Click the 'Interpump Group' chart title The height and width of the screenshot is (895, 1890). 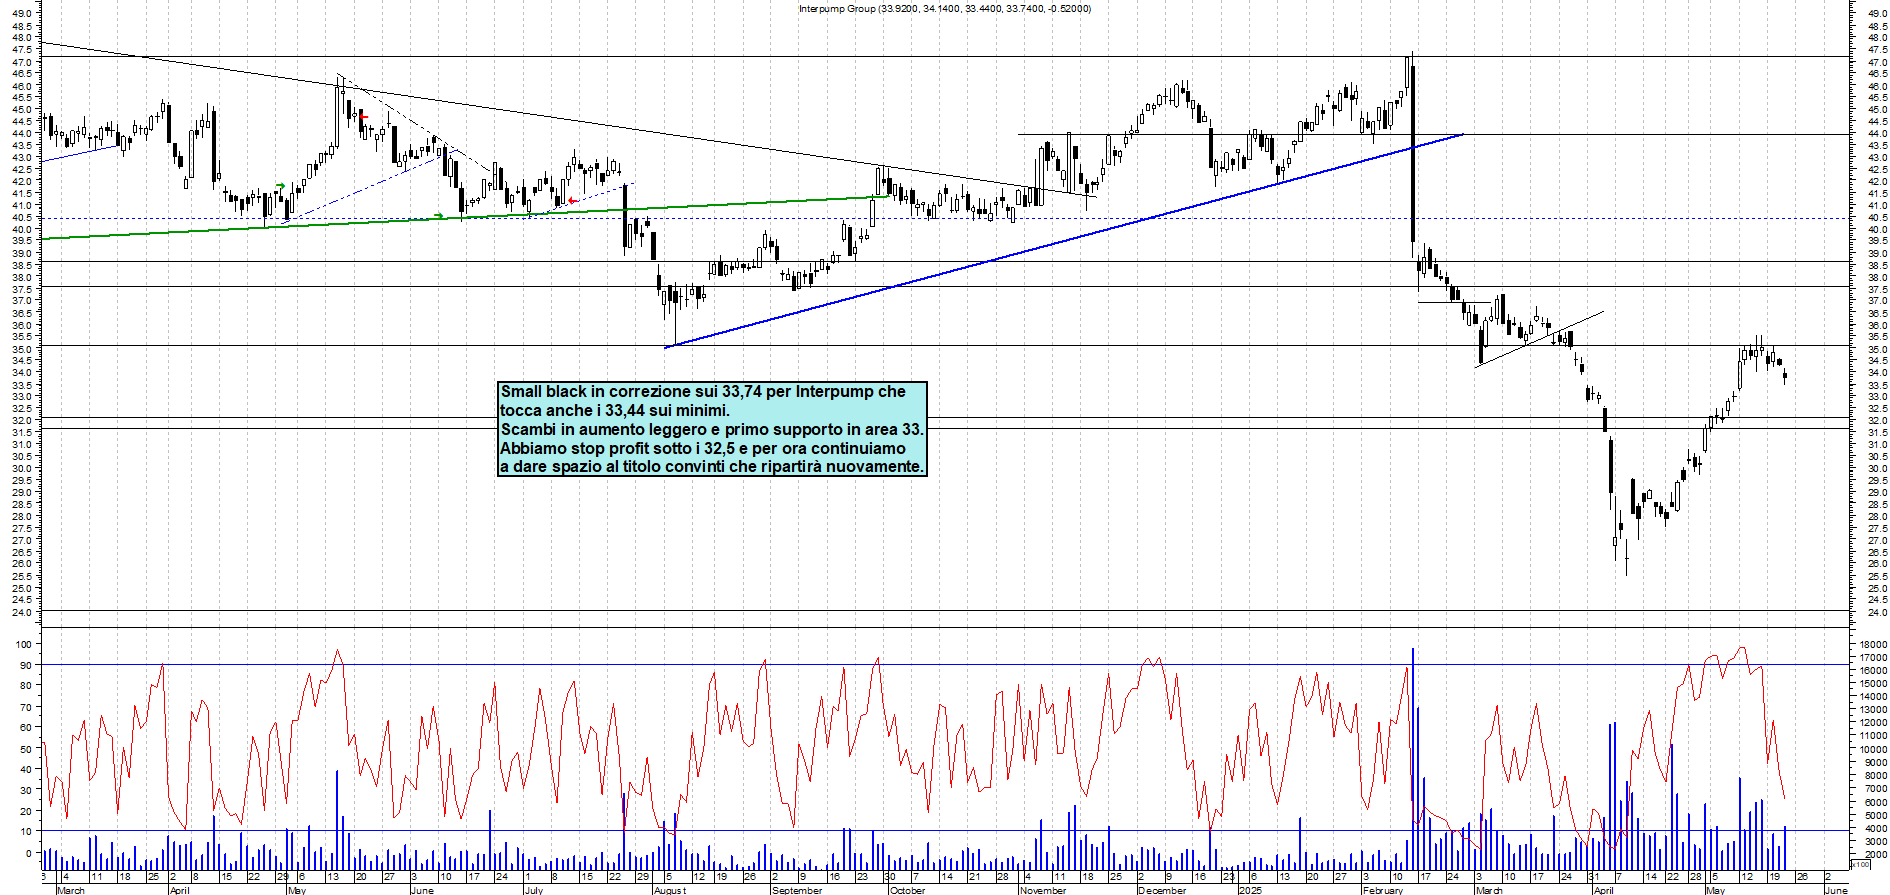[x=837, y=9]
